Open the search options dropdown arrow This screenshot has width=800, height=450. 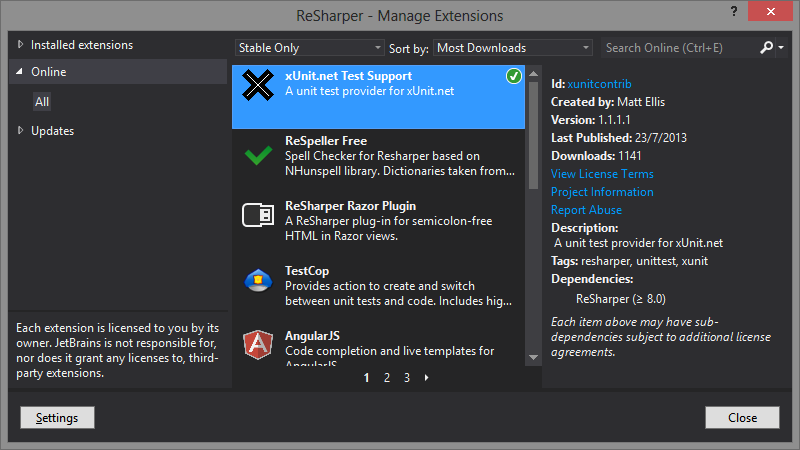[x=781, y=47]
